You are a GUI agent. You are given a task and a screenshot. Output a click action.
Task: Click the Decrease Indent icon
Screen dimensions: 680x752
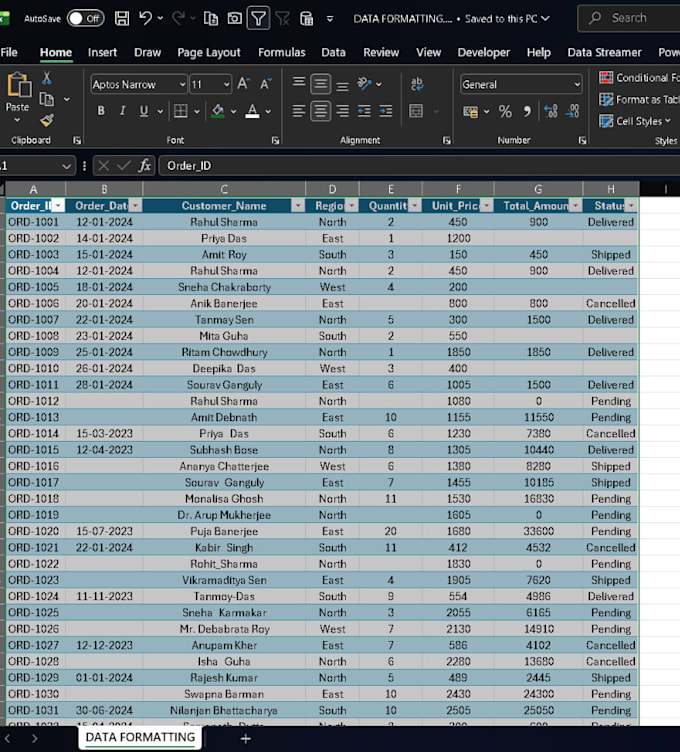364,111
